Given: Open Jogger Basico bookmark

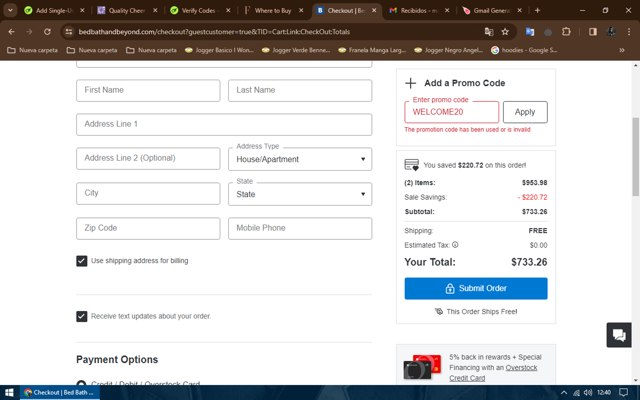Looking at the screenshot, I should click(219, 50).
